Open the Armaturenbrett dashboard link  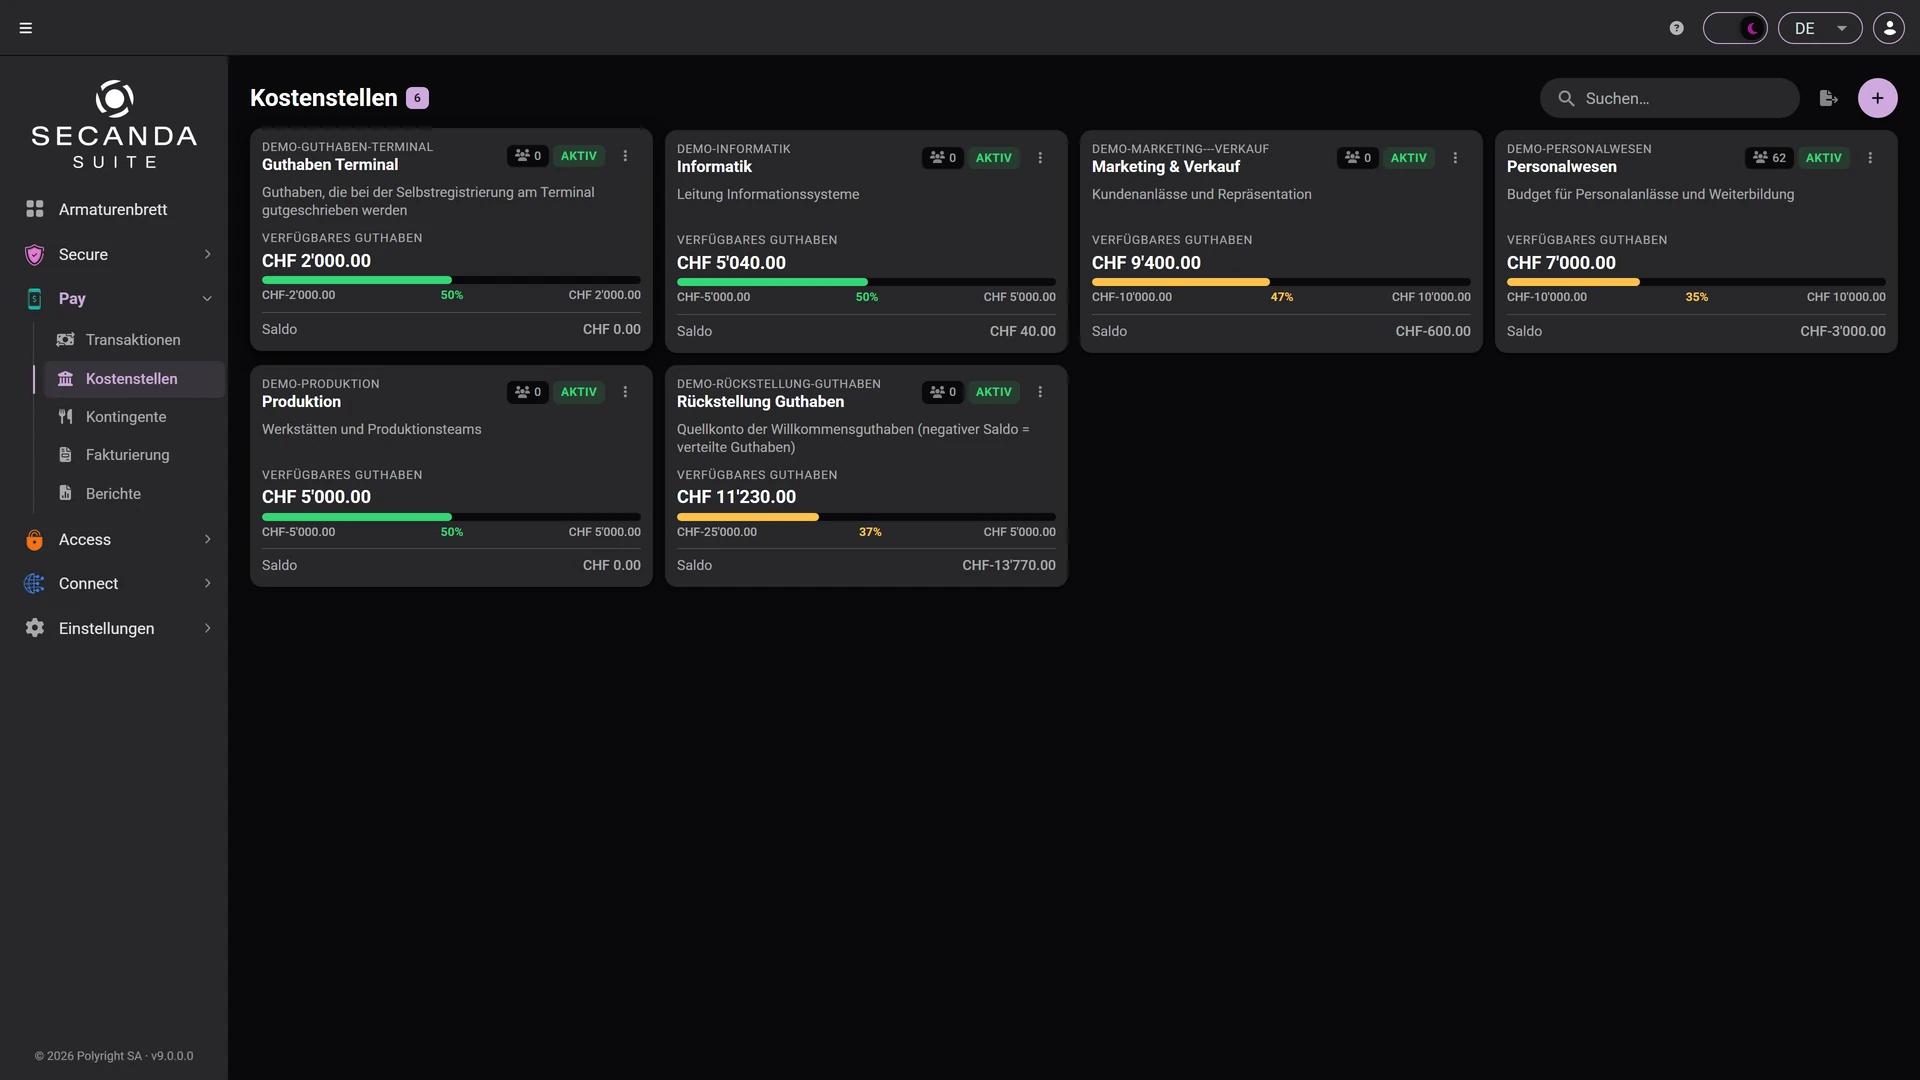113,209
